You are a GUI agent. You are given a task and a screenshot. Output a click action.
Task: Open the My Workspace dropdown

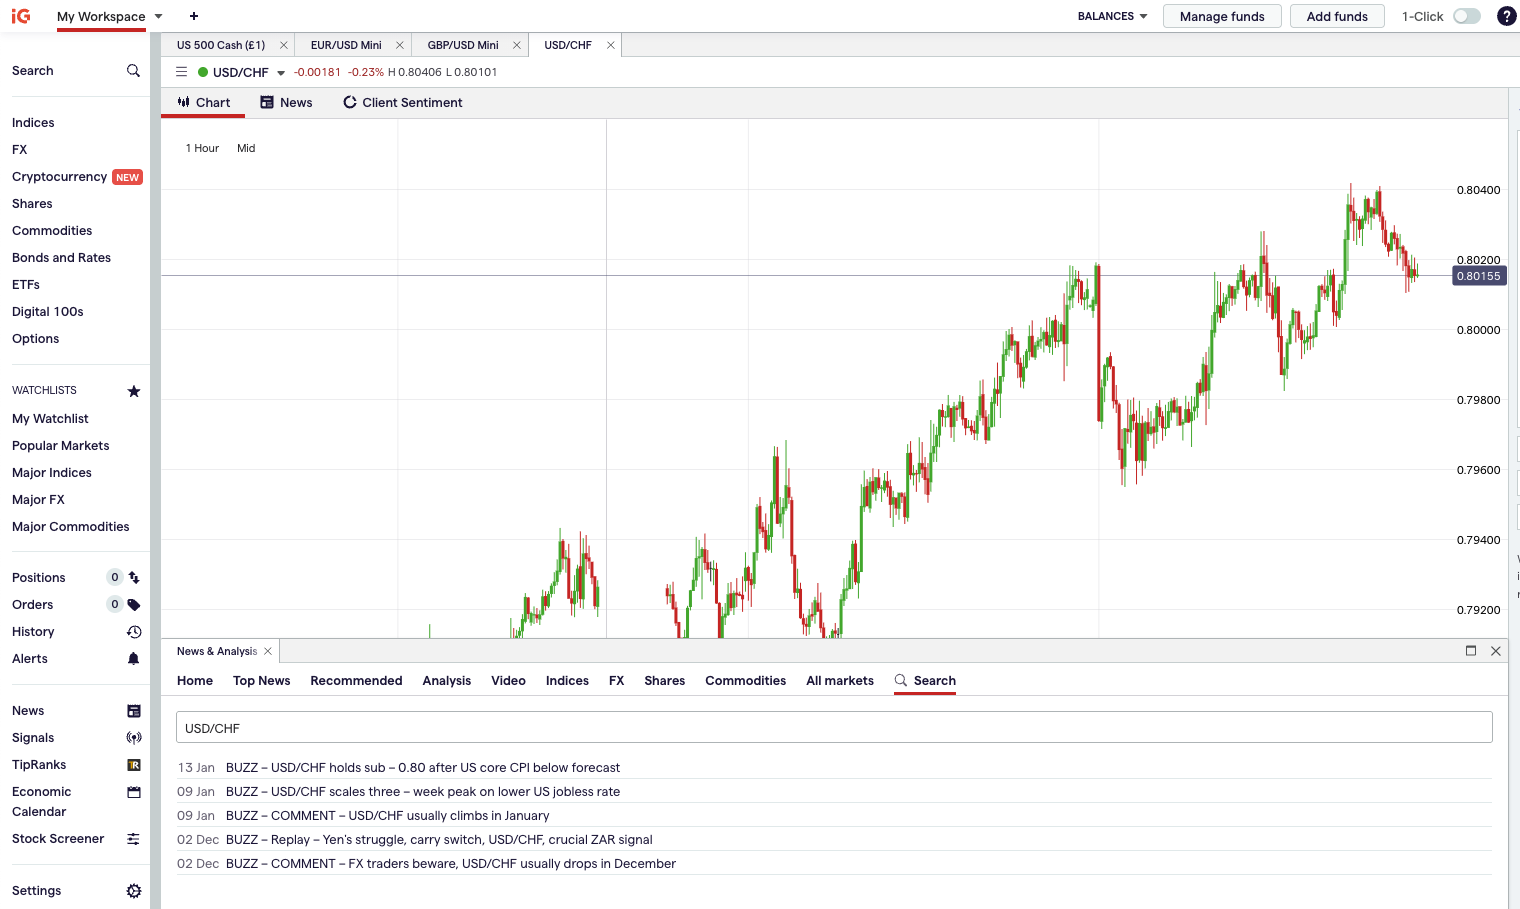(x=160, y=16)
